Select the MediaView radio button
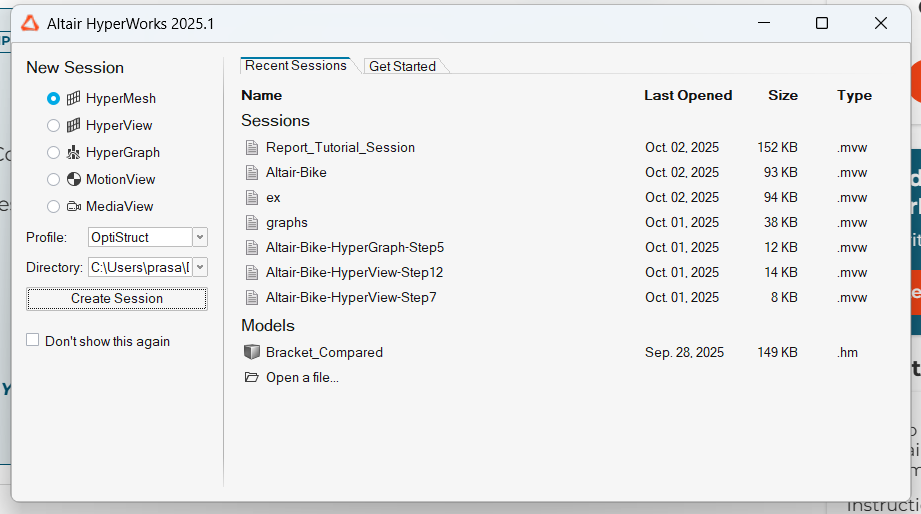The image size is (921, 514). [x=54, y=207]
